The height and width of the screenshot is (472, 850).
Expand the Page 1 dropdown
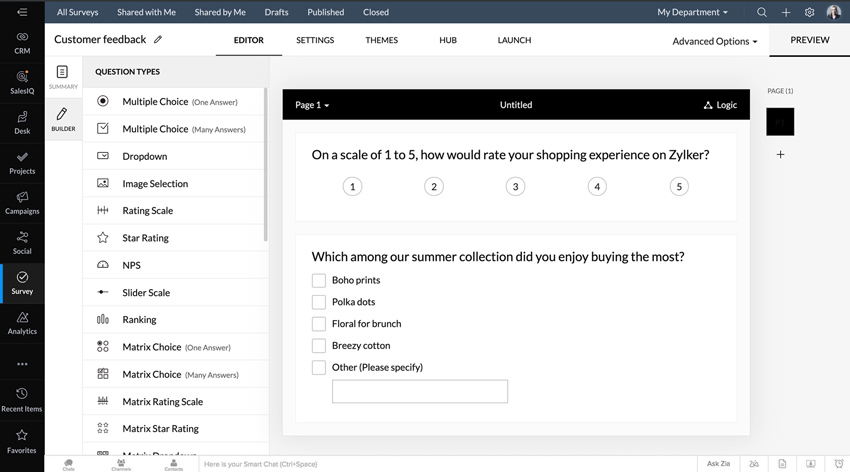tap(312, 105)
